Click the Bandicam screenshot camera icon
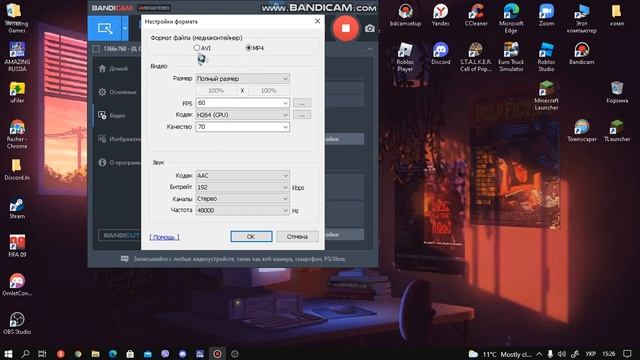The width and height of the screenshot is (640, 360). coord(370,29)
